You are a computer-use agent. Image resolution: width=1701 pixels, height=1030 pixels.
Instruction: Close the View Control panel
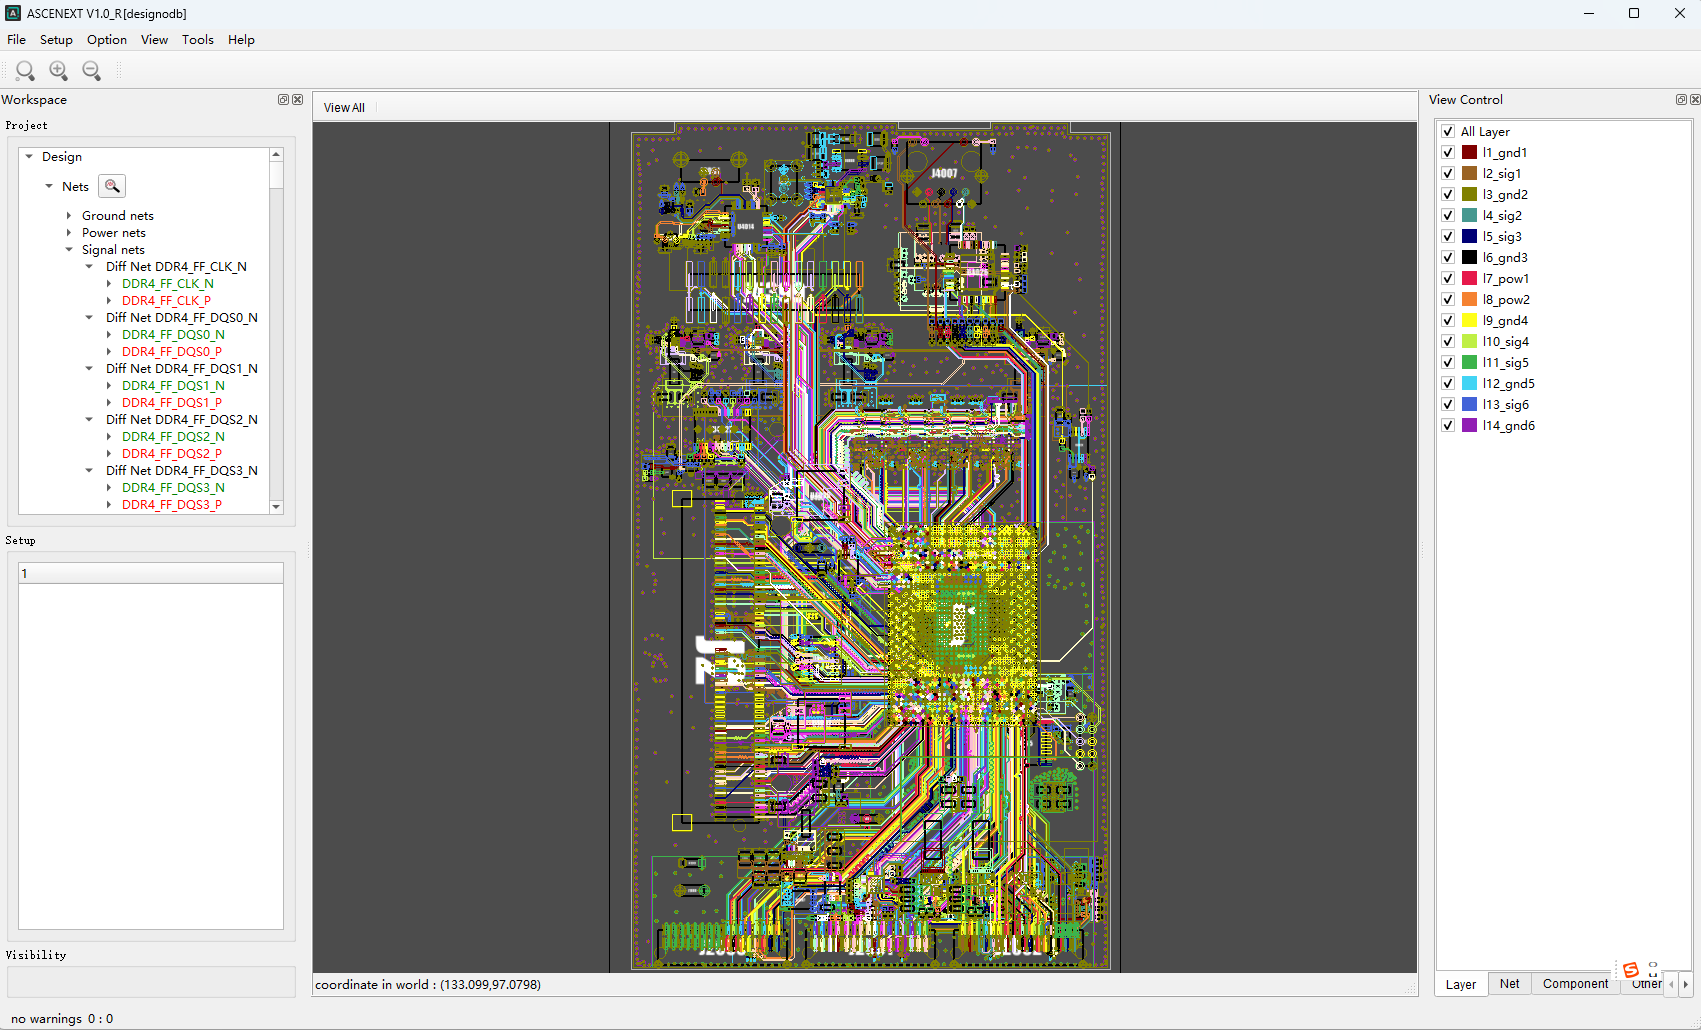click(1695, 100)
